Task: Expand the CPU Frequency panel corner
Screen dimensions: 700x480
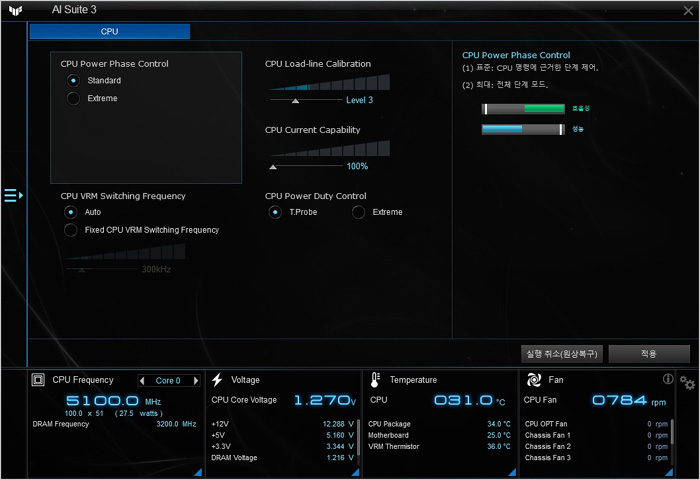Action: 198,472
